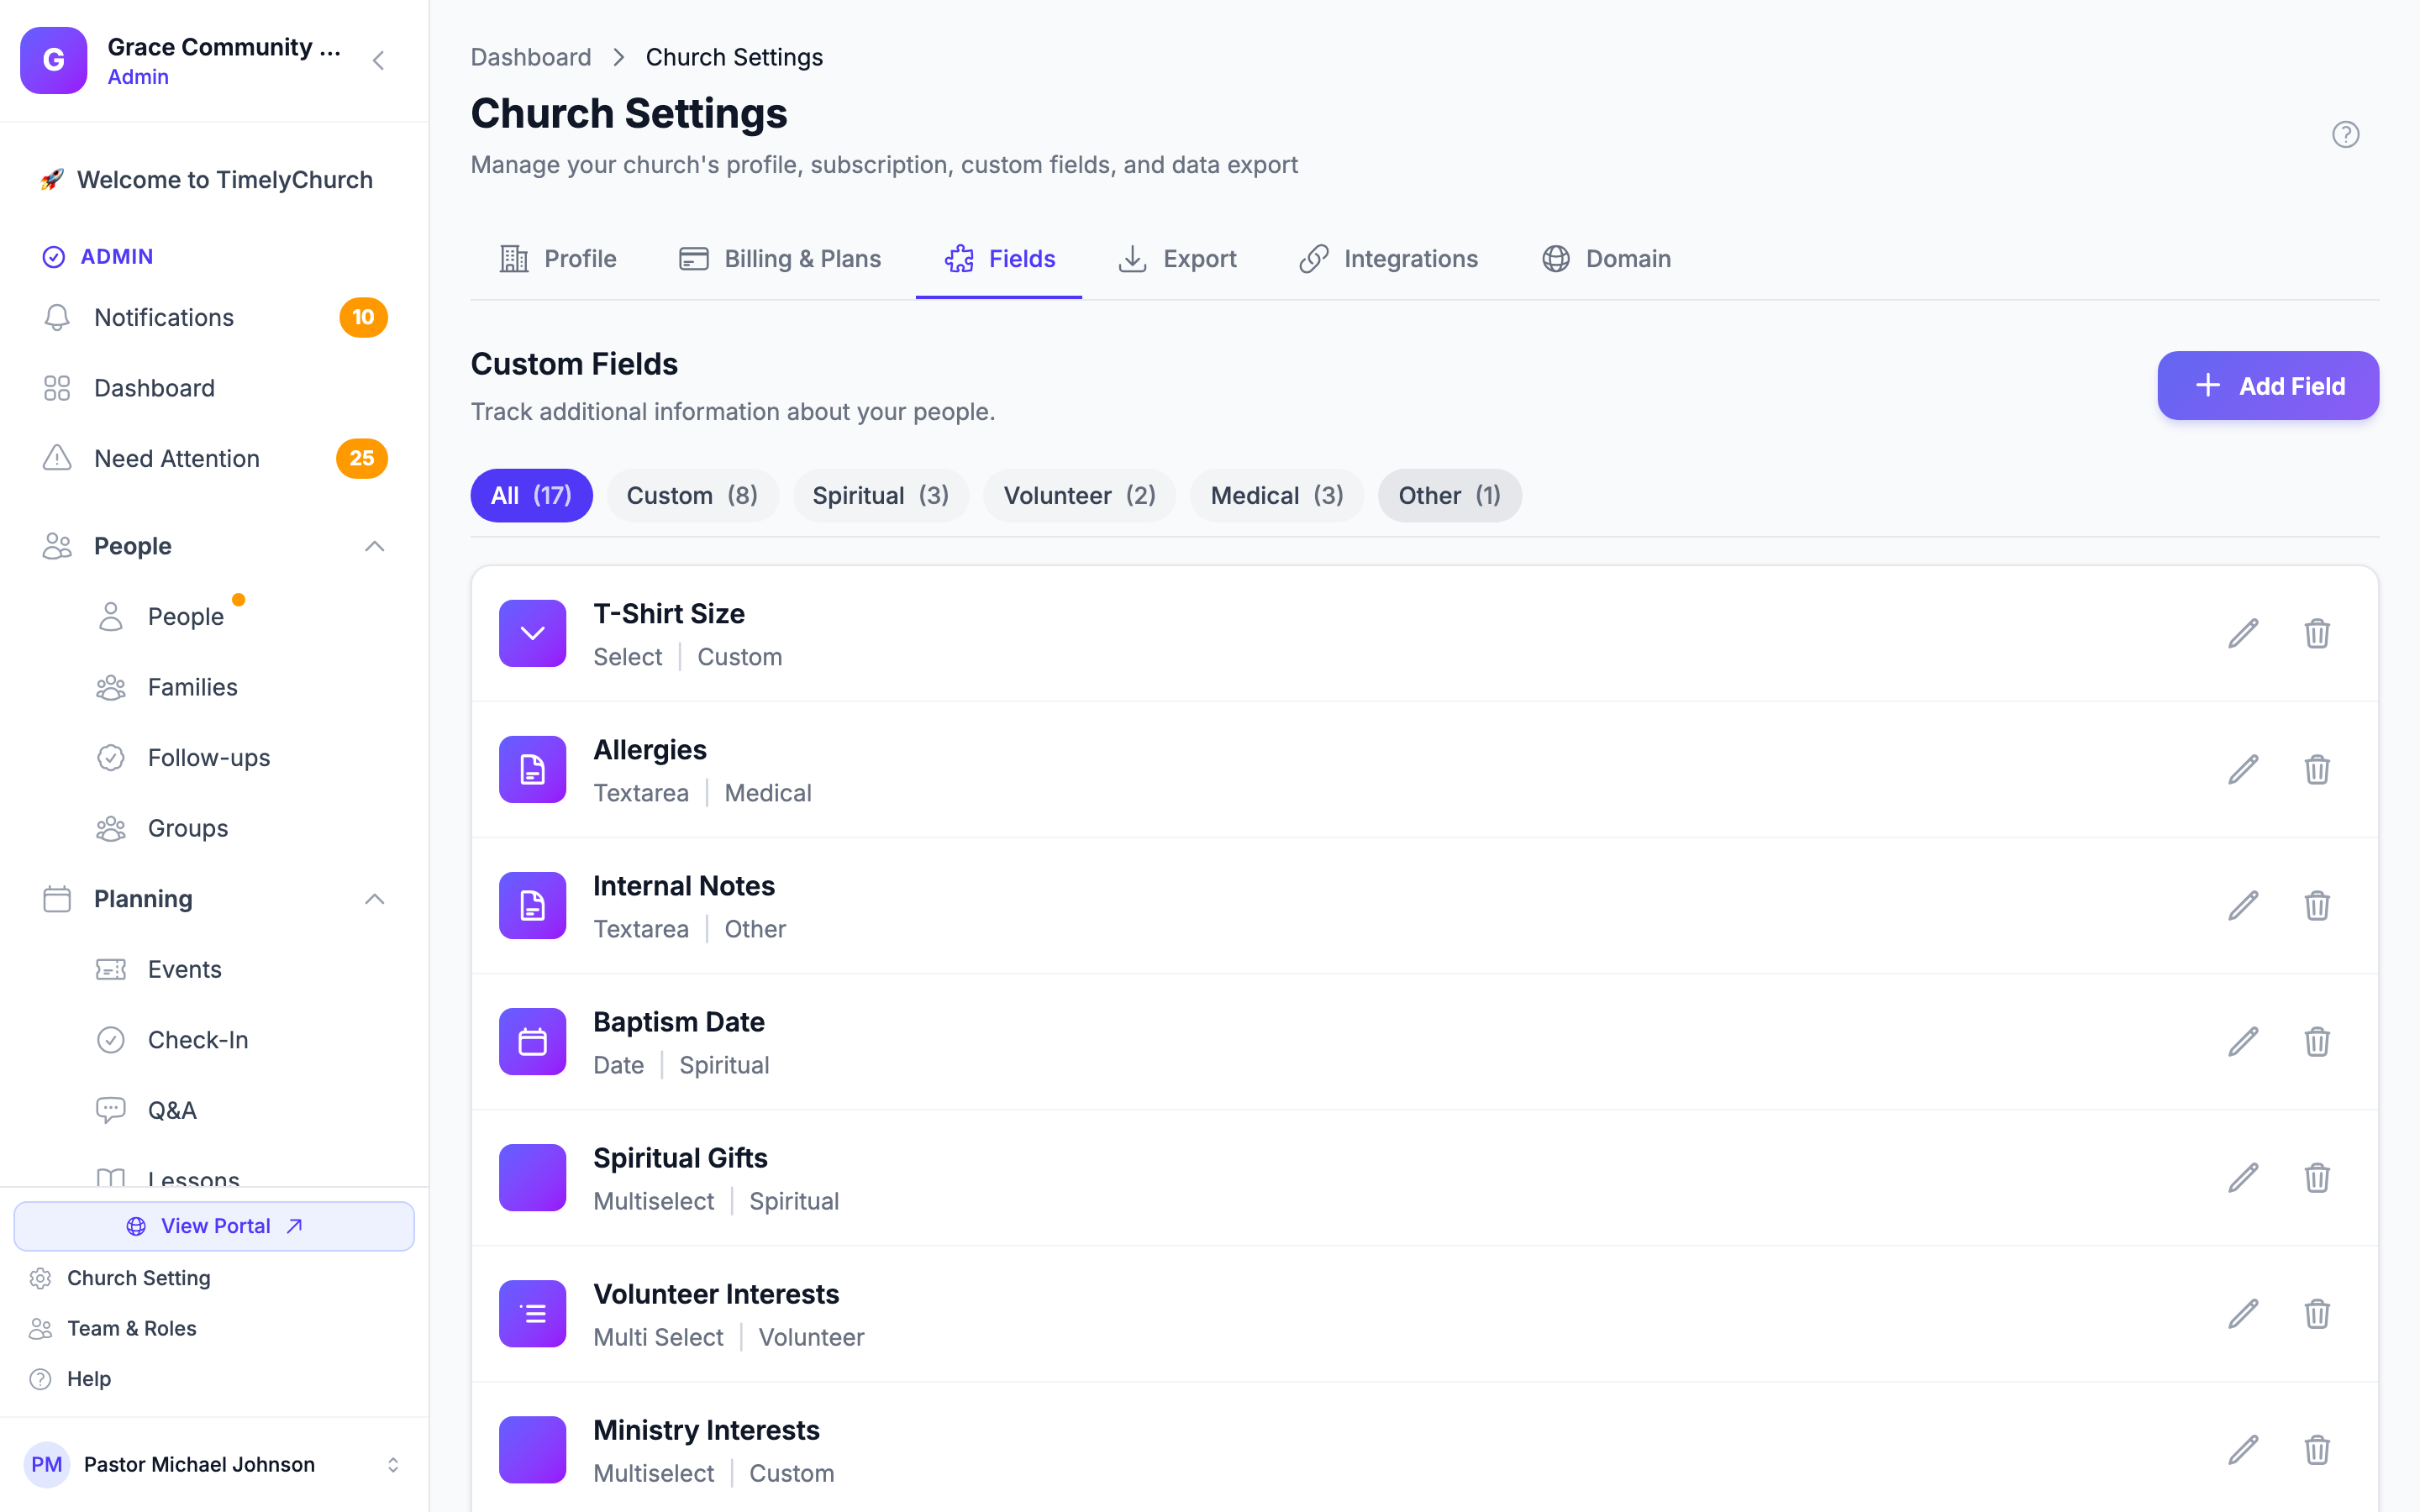Screen dimensions: 2420x1512
Task: Collapse the People section
Action: click(x=374, y=546)
